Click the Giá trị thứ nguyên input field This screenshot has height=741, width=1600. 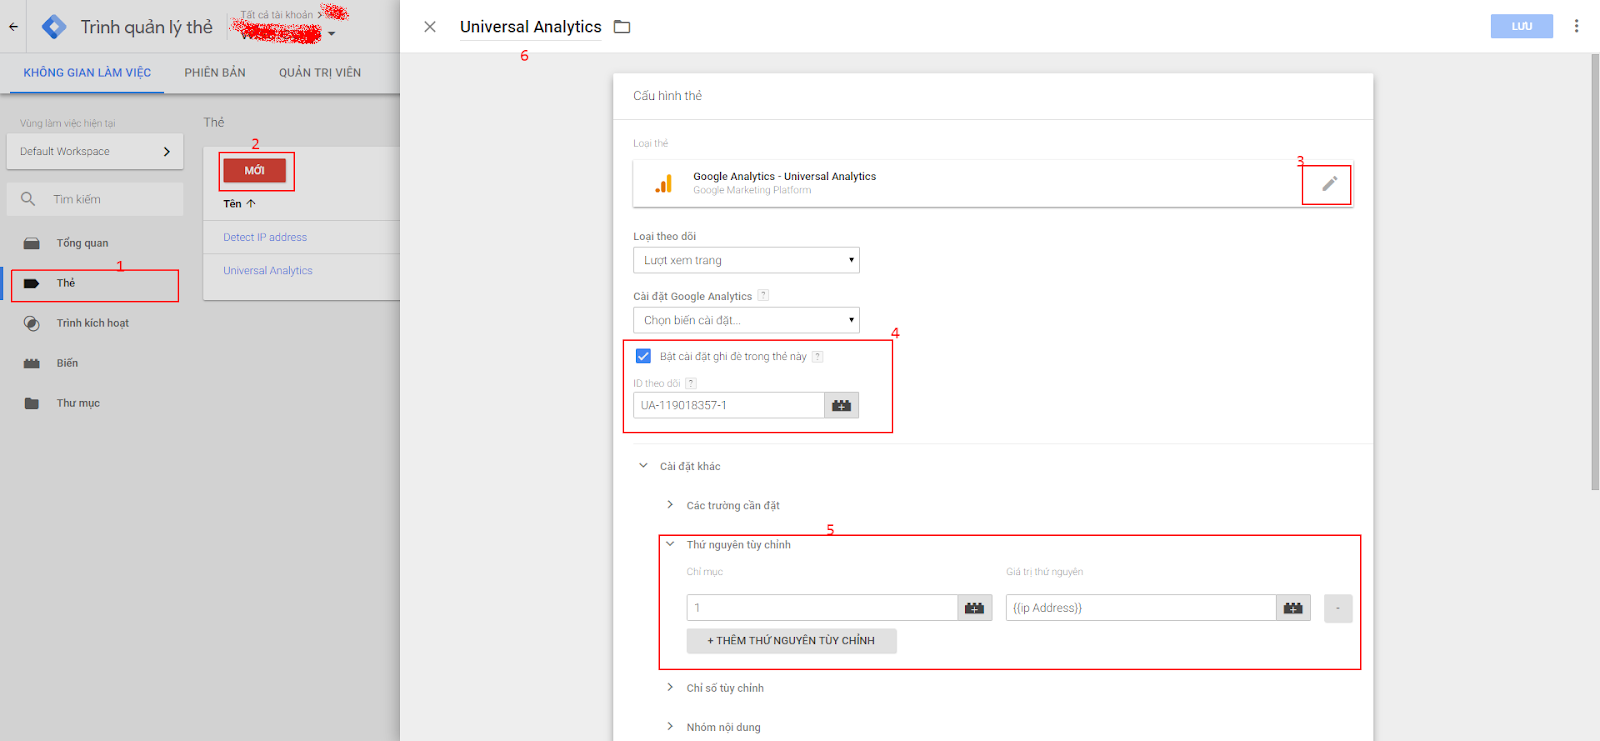(x=1141, y=608)
